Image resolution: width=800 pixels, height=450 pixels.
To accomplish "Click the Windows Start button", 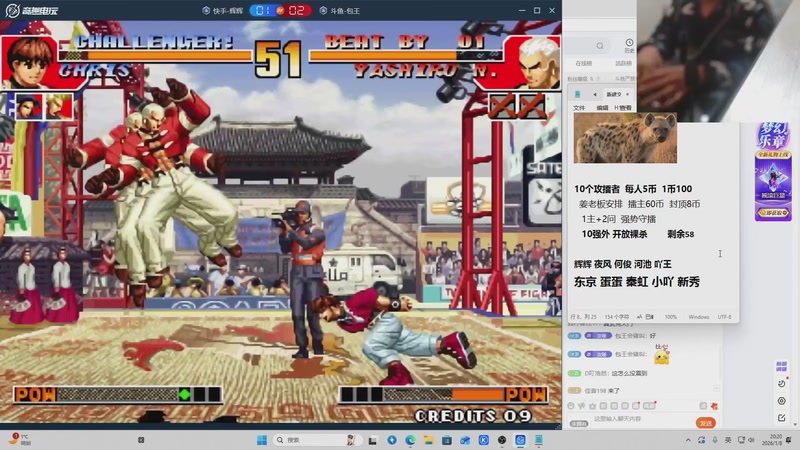I will pos(262,440).
